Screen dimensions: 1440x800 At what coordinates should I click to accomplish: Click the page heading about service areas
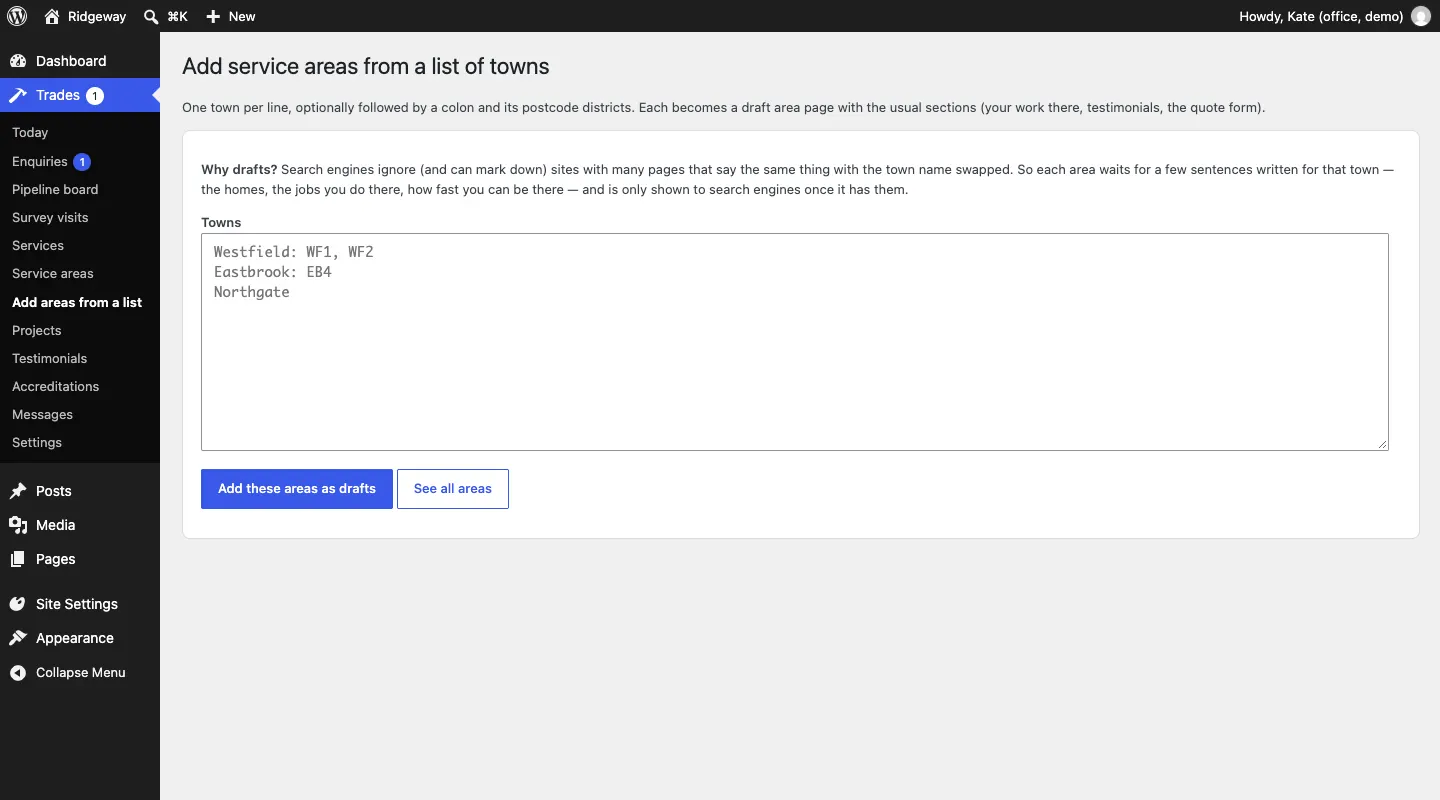click(x=366, y=67)
